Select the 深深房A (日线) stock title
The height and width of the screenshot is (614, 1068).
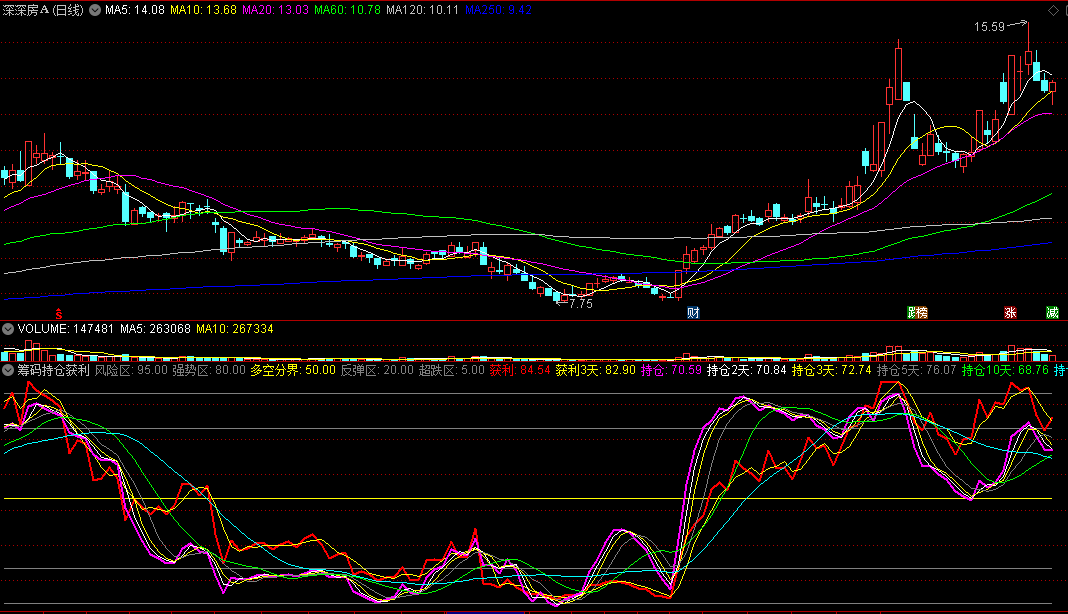[44, 10]
